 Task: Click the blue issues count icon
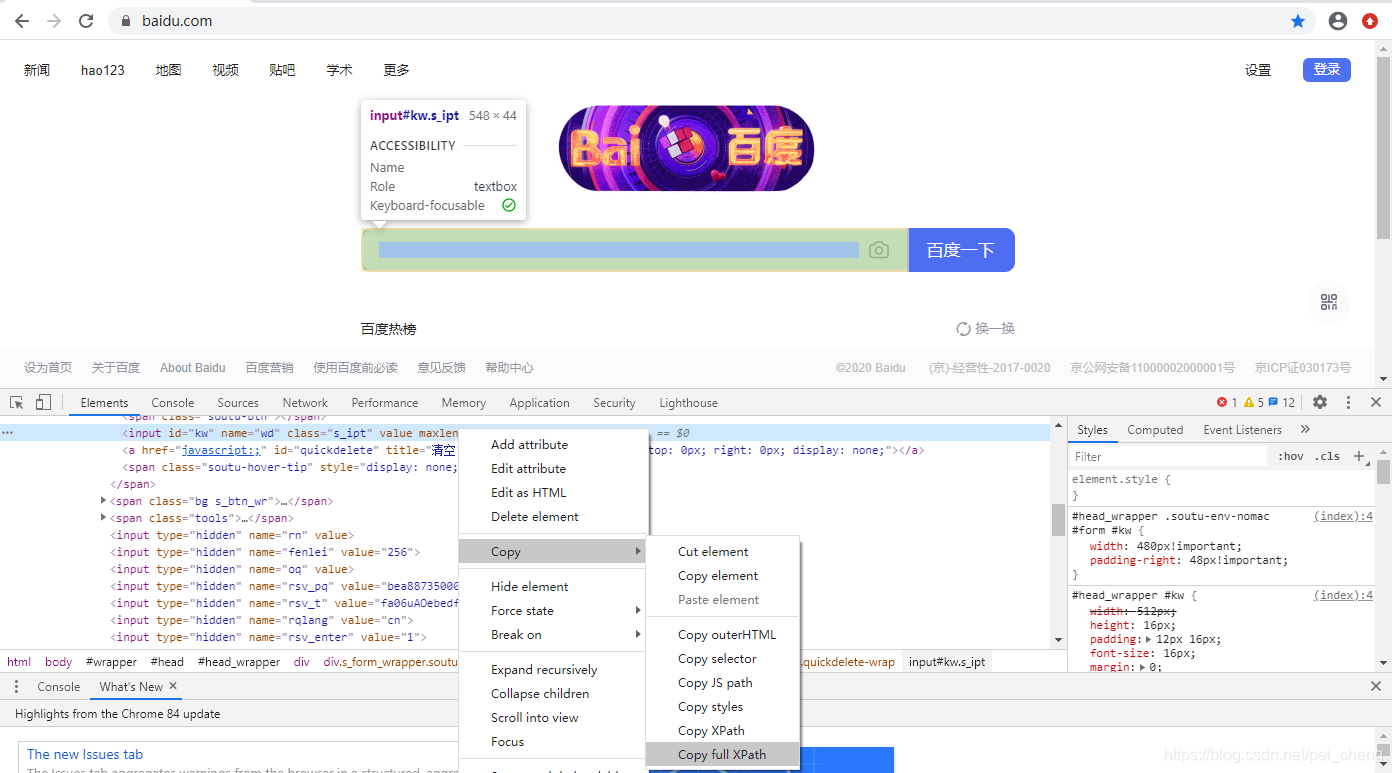tap(1273, 402)
